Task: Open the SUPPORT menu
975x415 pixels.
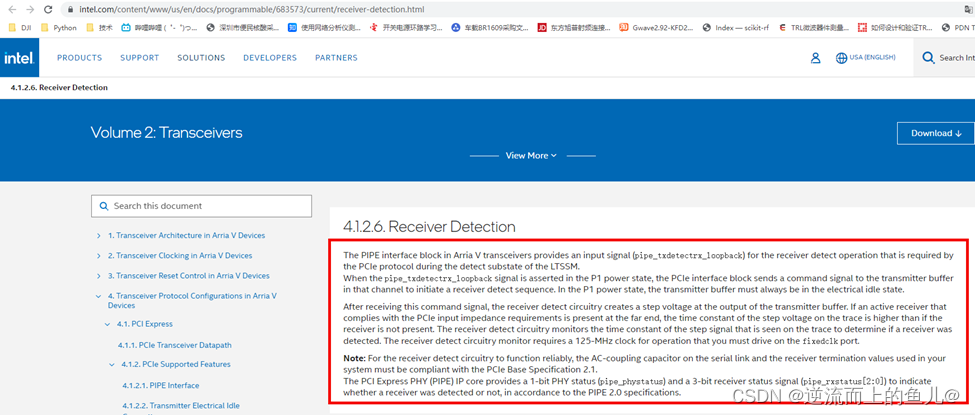Action: point(140,58)
